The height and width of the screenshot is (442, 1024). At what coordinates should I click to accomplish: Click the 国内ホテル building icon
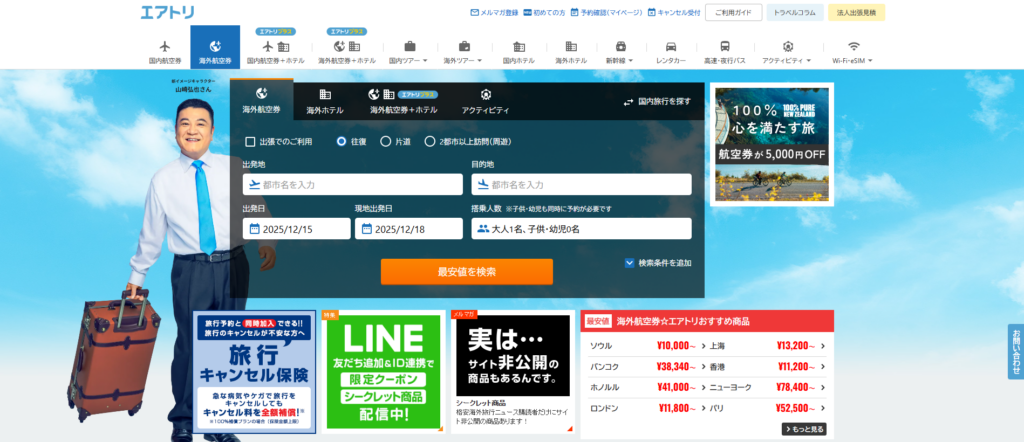(518, 46)
